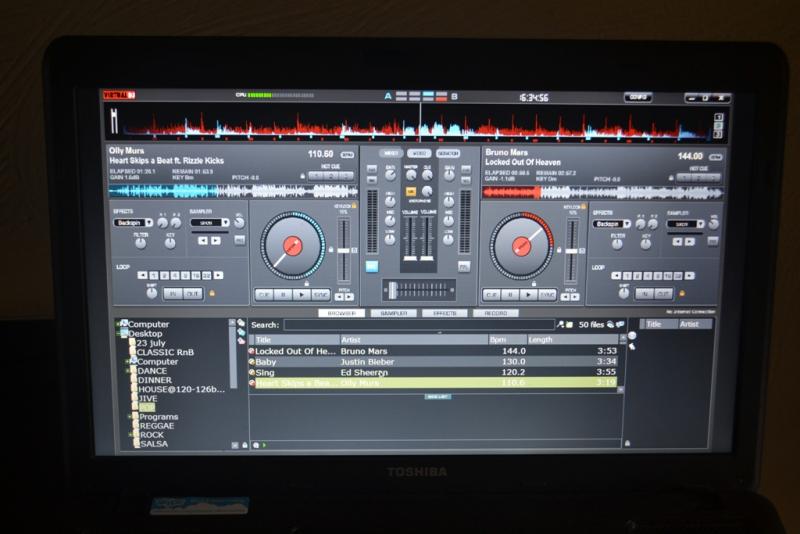The height and width of the screenshot is (534, 800).
Task: Sort tracks by Bpm column header
Action: (507, 340)
